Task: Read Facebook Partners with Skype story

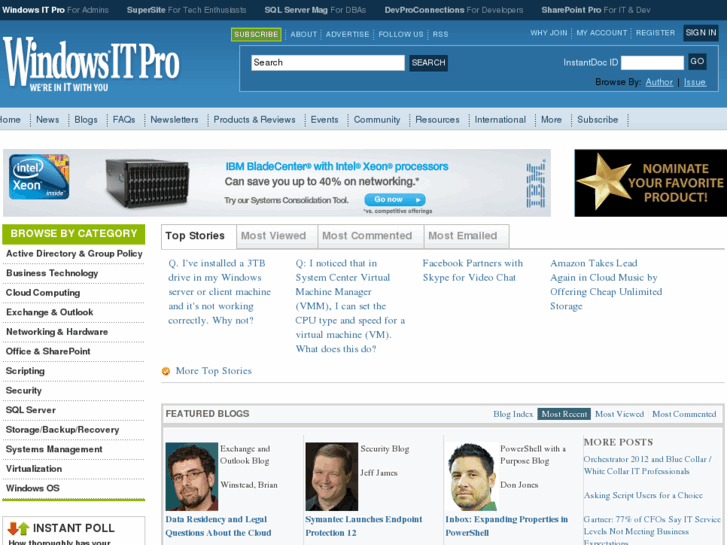Action: coord(472,270)
